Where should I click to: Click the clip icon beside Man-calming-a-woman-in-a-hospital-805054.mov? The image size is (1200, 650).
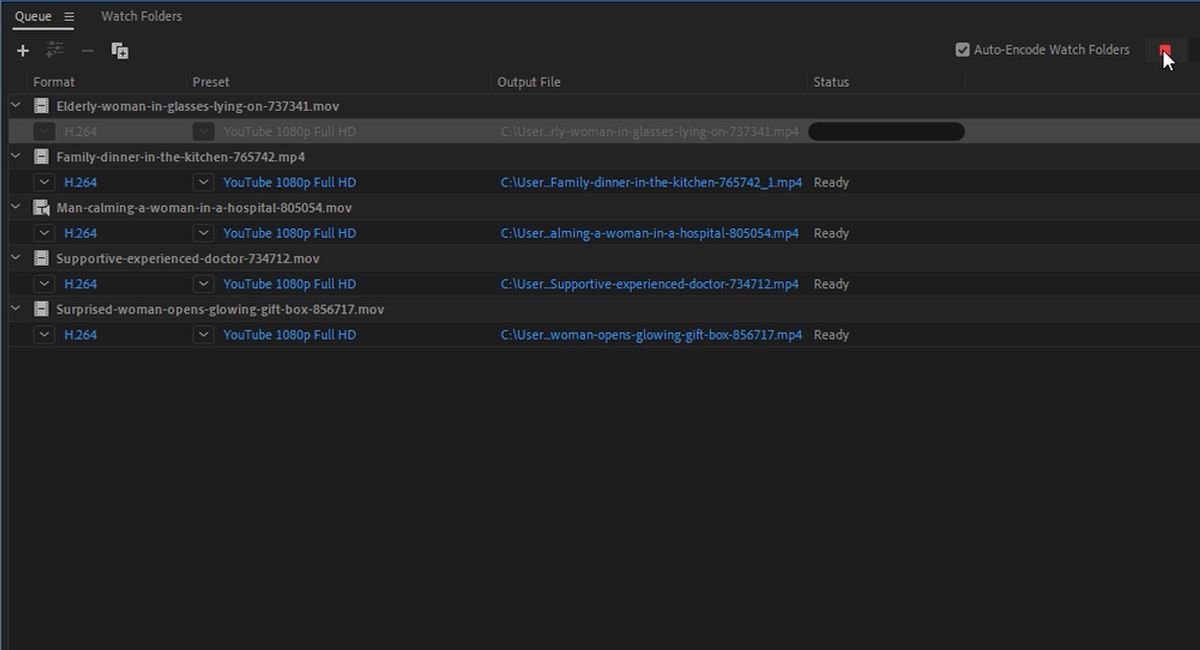pos(40,207)
